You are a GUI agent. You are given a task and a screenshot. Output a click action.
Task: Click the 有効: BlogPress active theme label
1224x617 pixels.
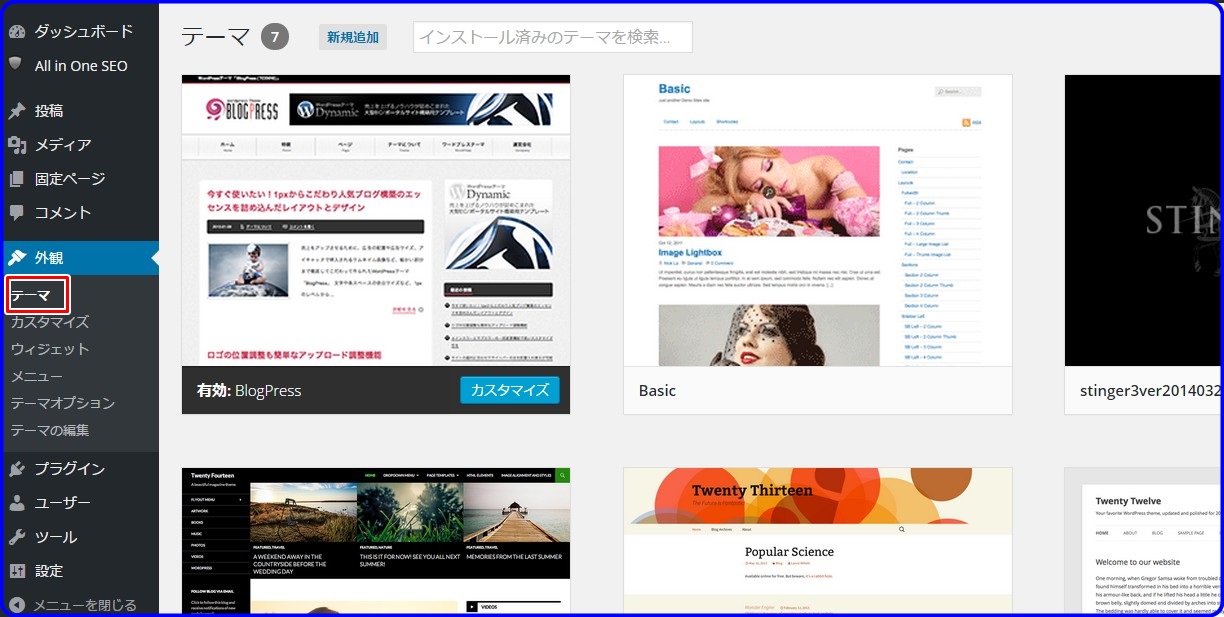click(249, 390)
